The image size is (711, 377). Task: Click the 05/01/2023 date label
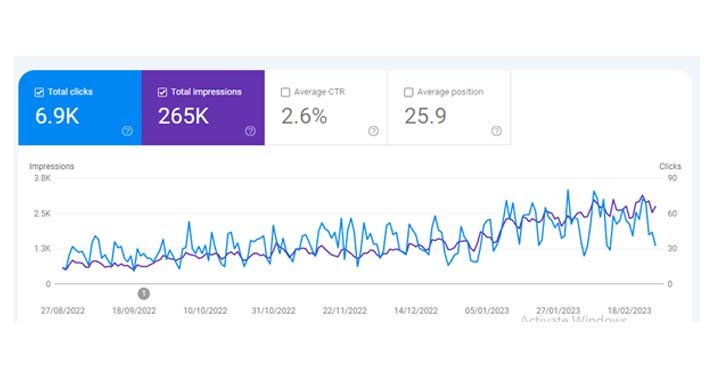pos(487,311)
